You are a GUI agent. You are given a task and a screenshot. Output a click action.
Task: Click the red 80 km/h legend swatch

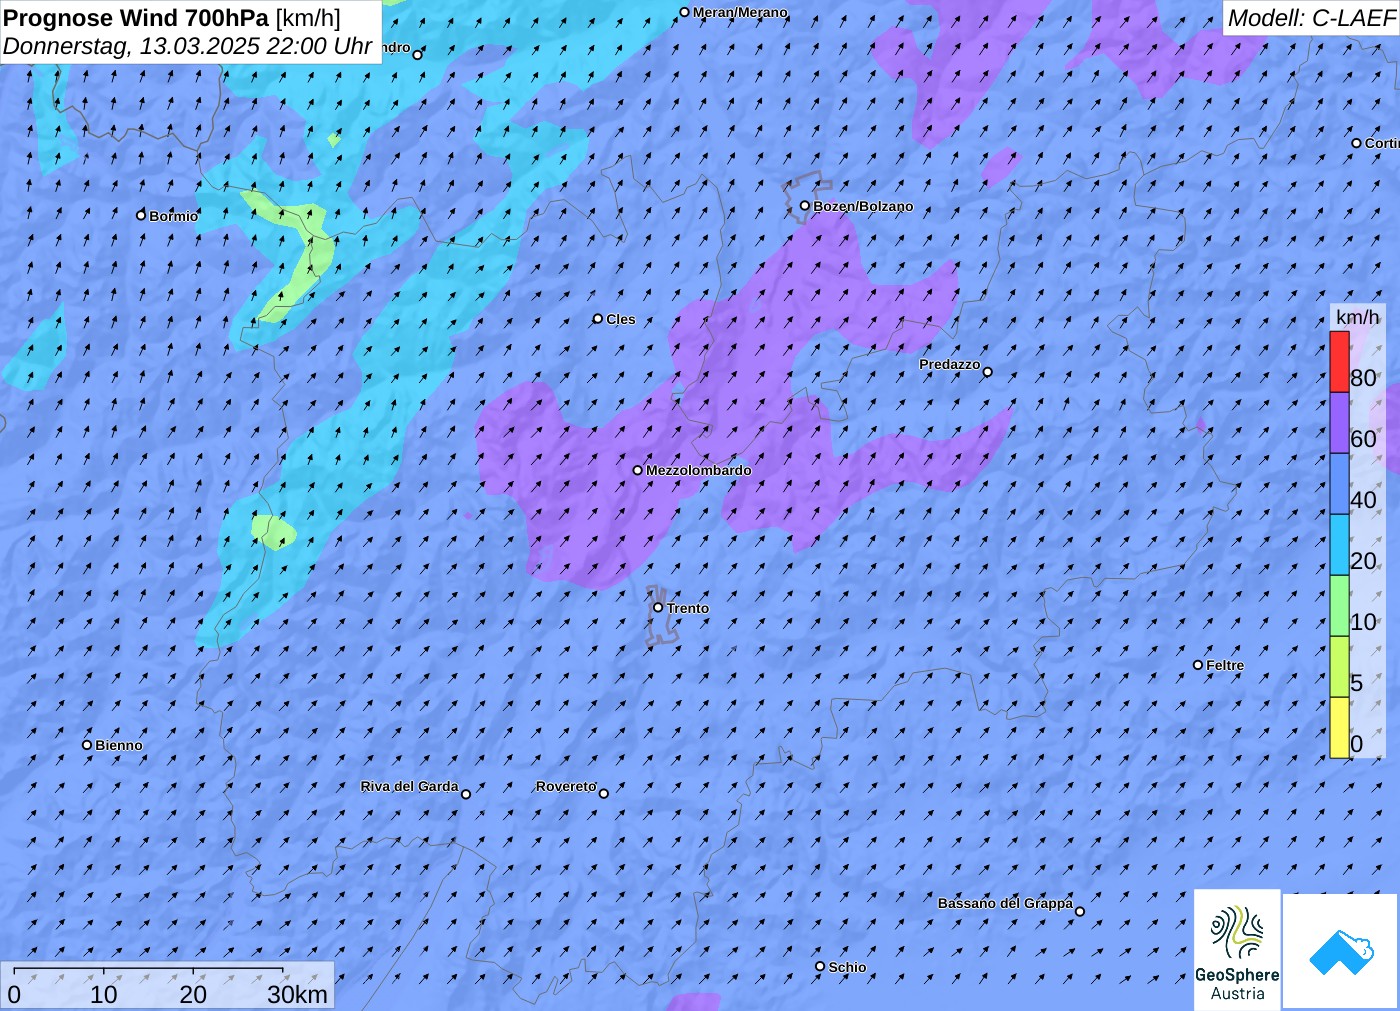click(x=1339, y=362)
